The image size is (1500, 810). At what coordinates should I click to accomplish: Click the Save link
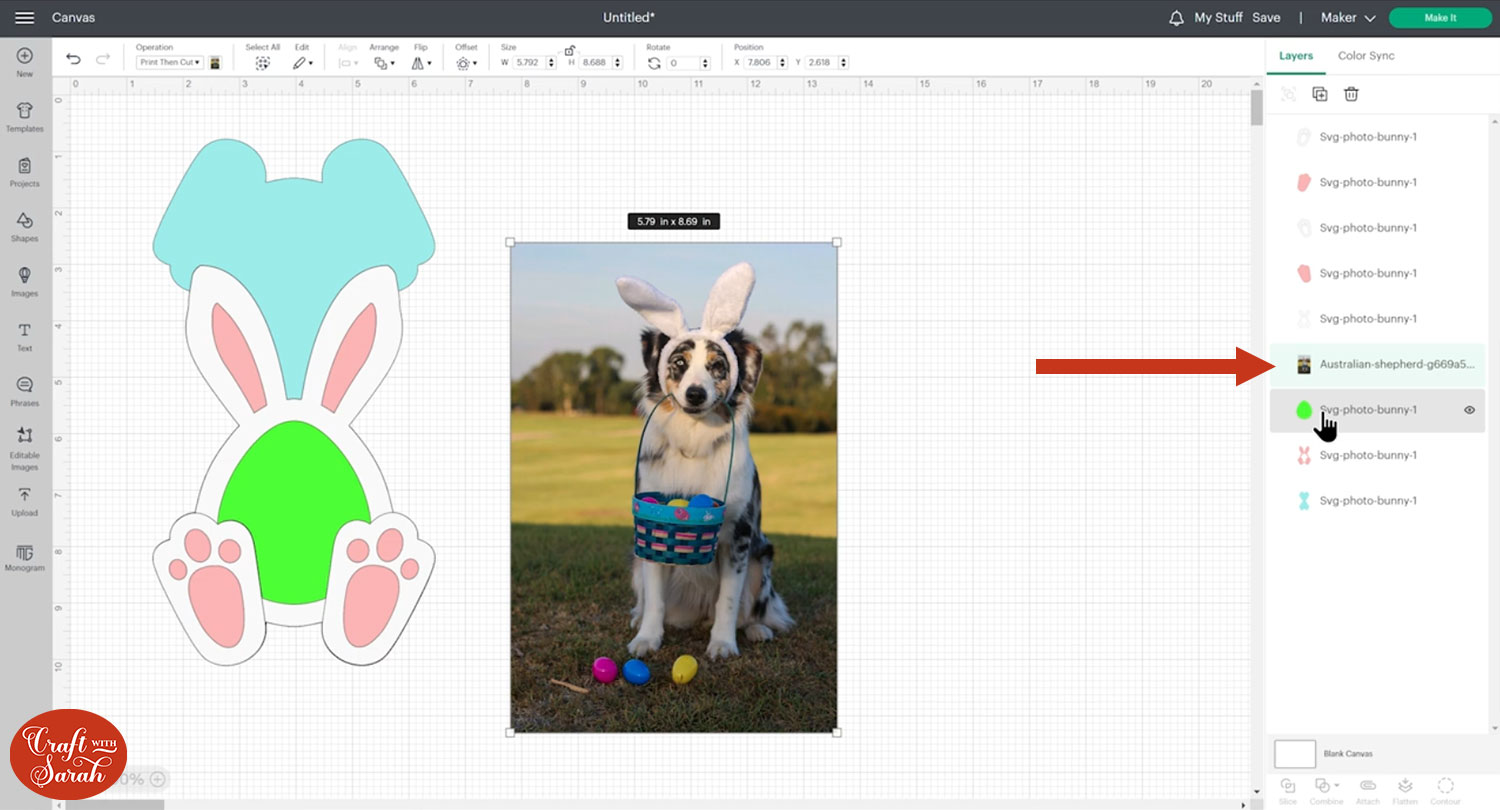(1266, 18)
